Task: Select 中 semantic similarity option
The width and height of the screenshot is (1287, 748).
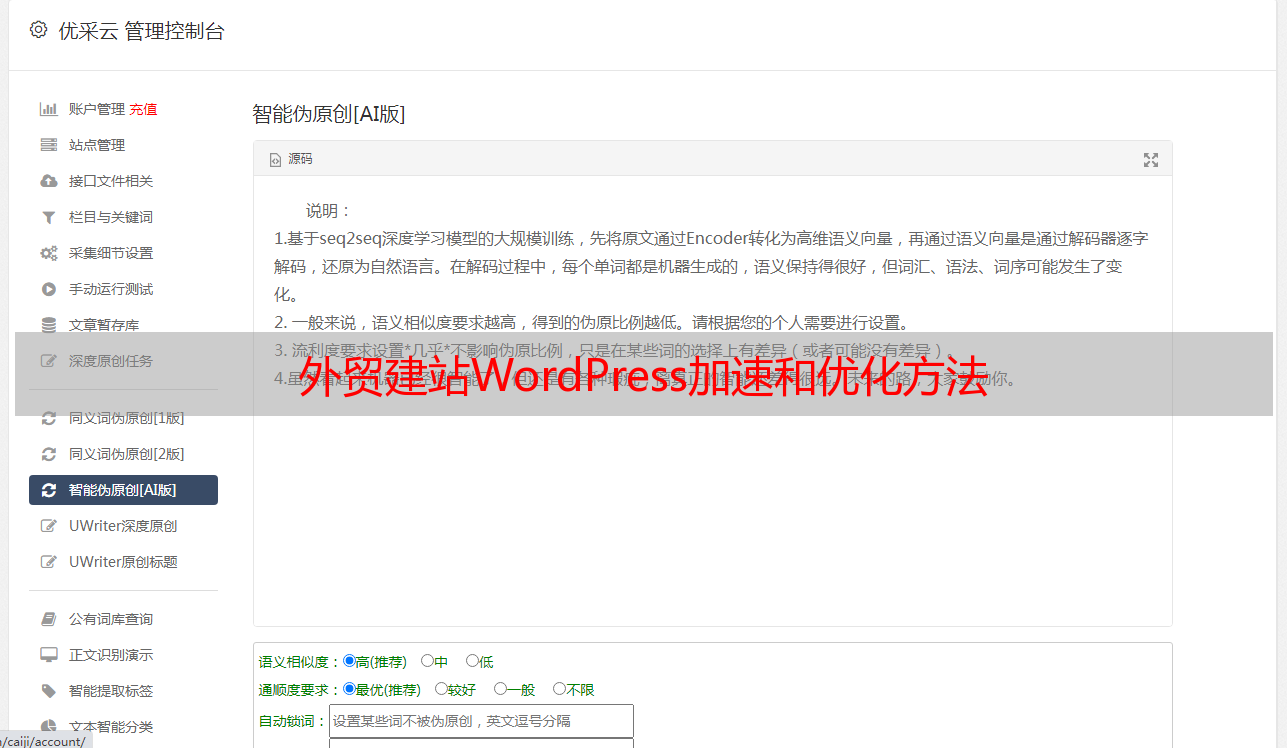Action: [427, 661]
